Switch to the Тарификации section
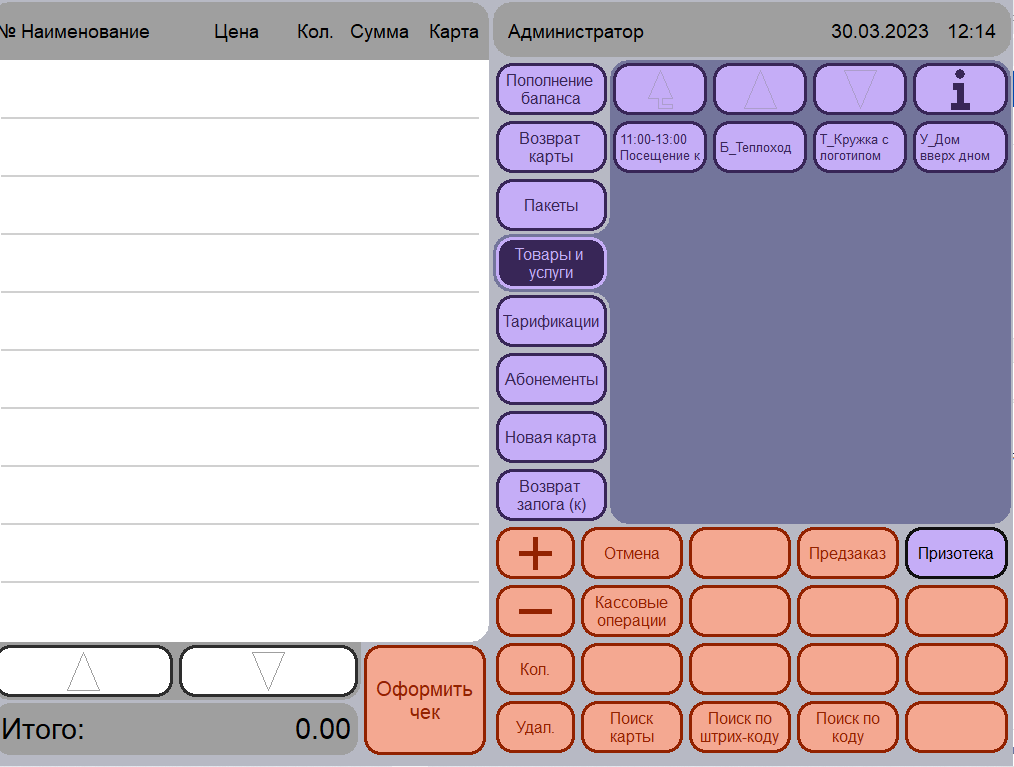1014x767 pixels. (551, 321)
